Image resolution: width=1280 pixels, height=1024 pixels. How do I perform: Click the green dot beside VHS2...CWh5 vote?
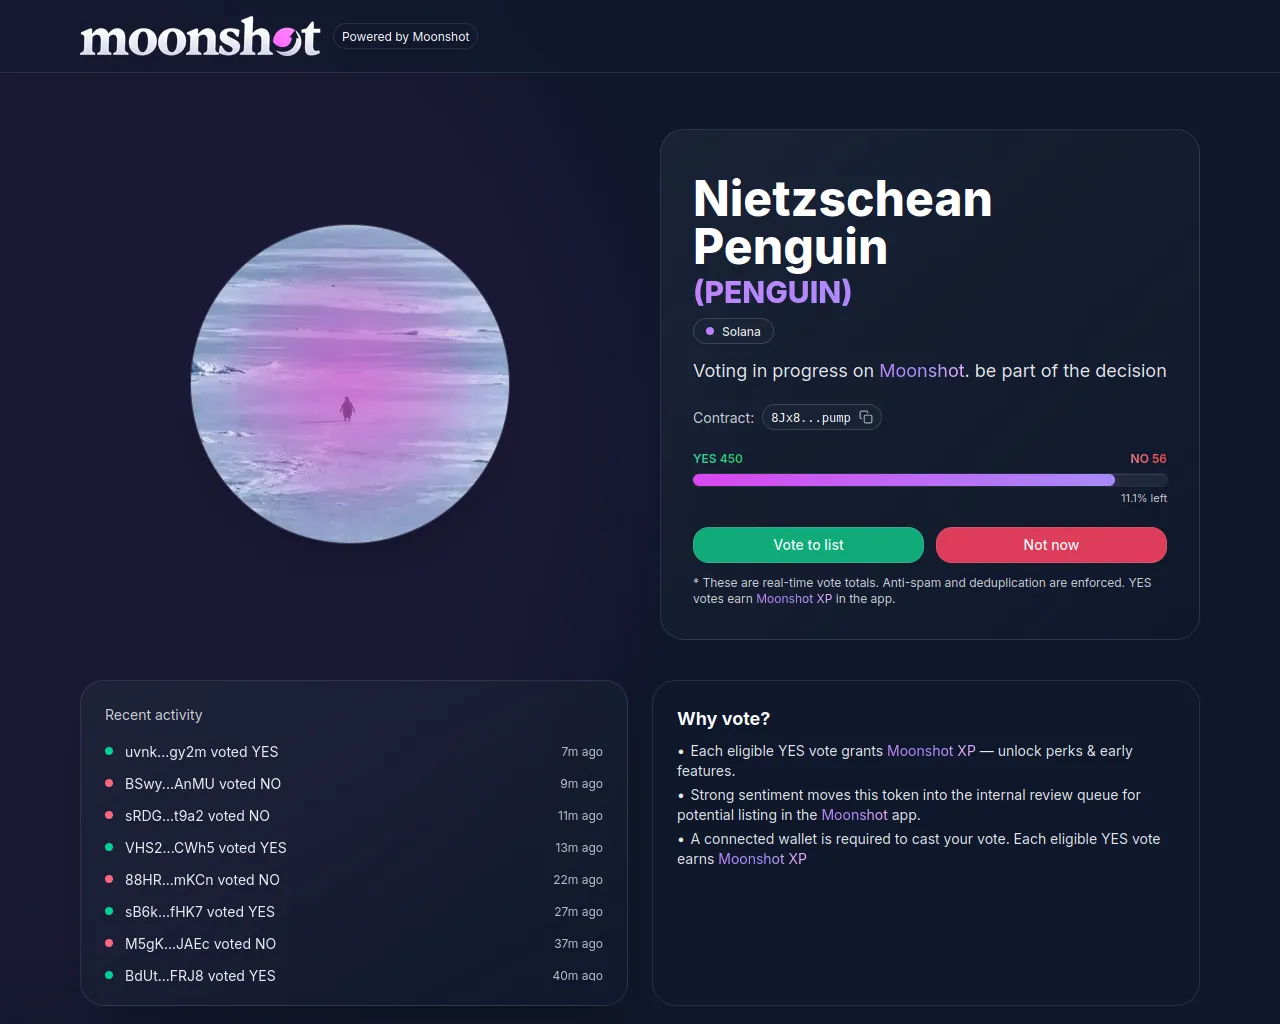point(109,847)
